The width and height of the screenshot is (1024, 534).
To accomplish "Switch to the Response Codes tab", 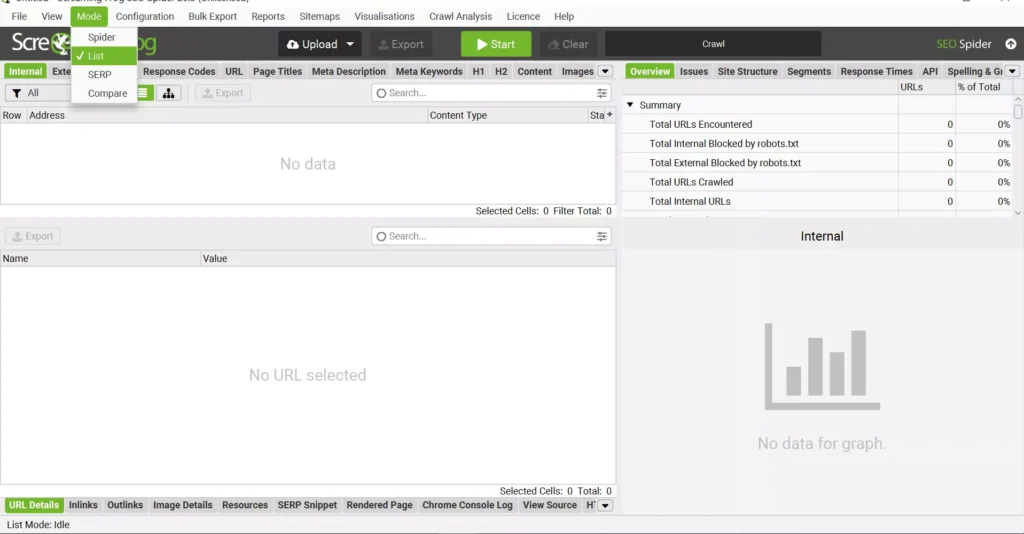I will click(x=179, y=71).
